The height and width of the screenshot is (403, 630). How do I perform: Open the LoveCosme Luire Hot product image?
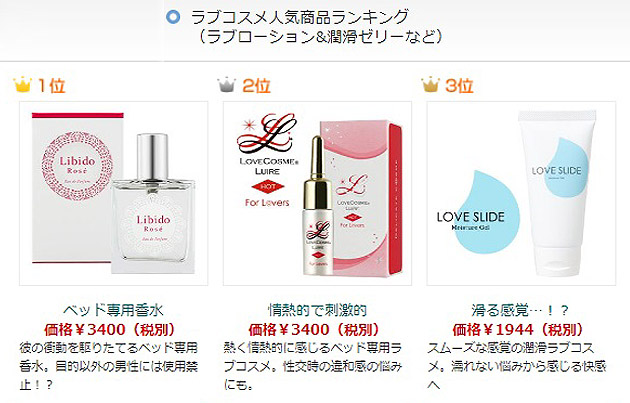(x=317, y=193)
